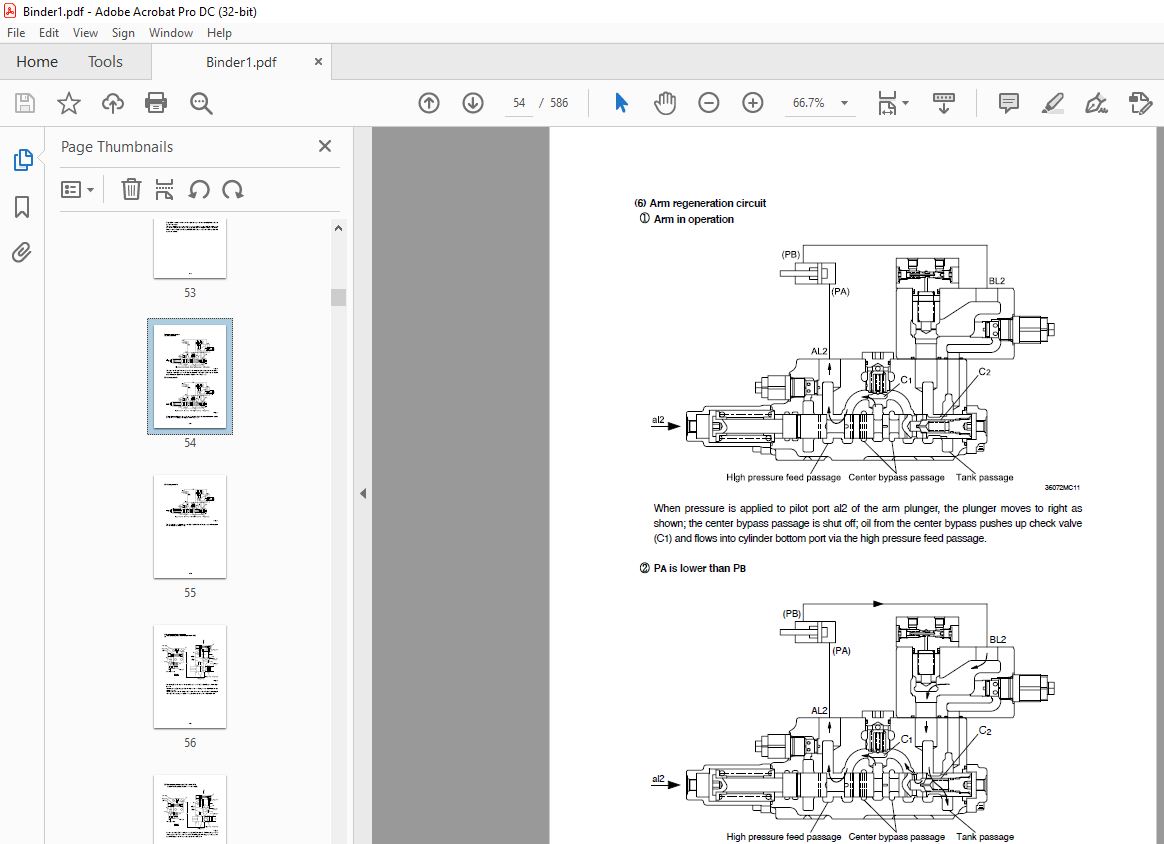Go to previous page arrow
The image size is (1164, 844).
[x=429, y=103]
